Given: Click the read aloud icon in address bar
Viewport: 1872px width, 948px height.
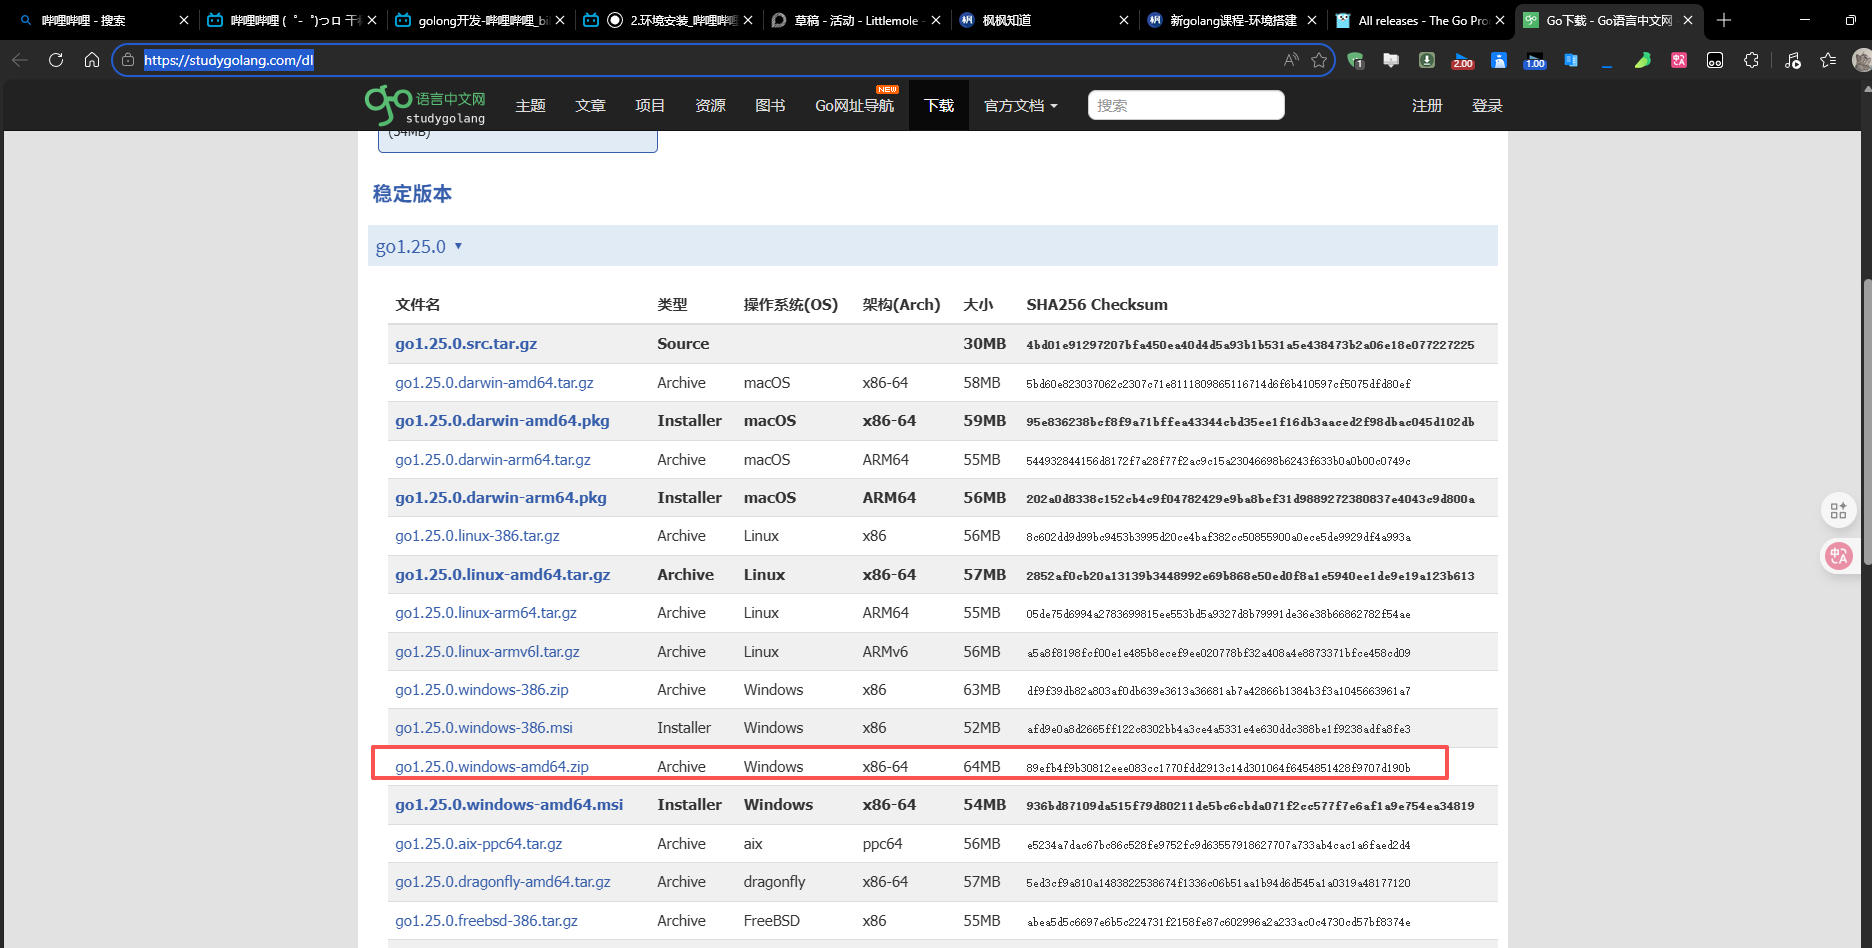Looking at the screenshot, I should tap(1291, 60).
